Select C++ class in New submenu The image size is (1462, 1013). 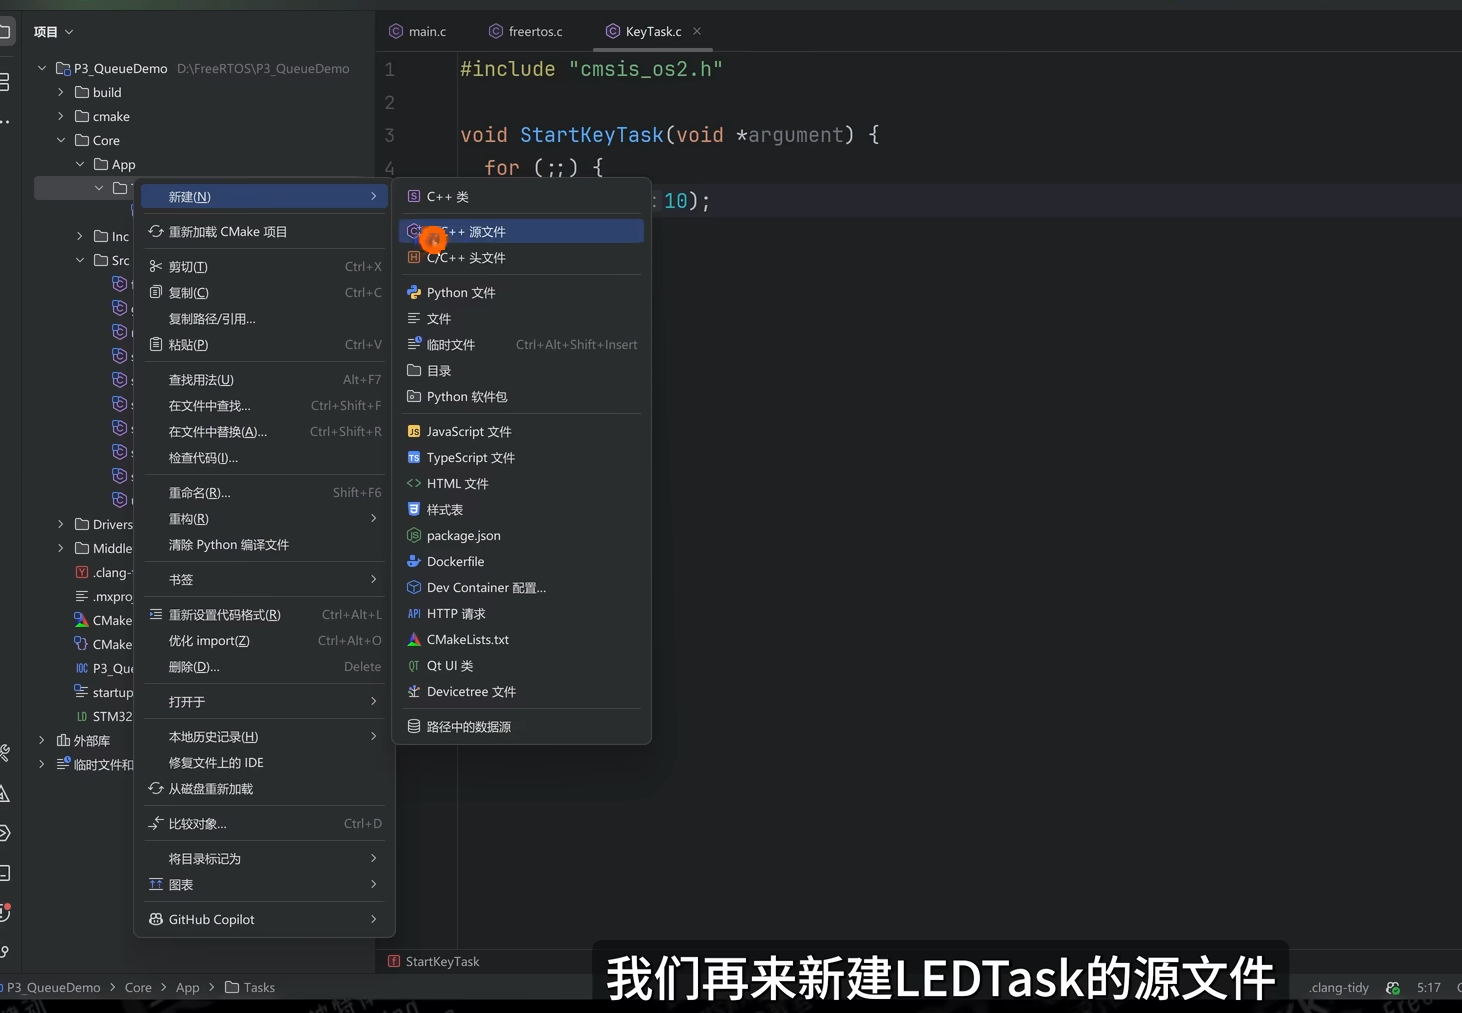coord(521,196)
